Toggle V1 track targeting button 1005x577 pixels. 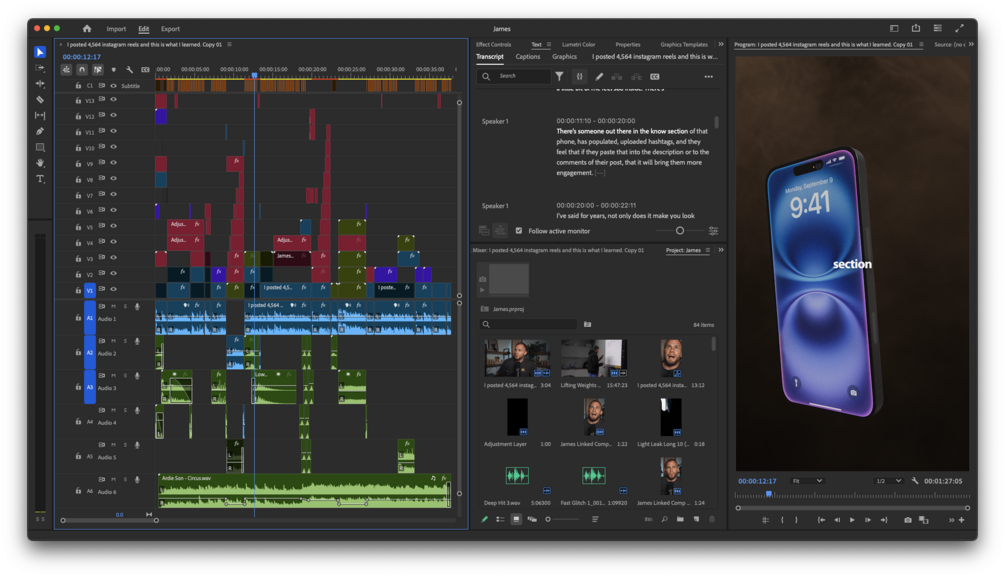[x=90, y=290]
